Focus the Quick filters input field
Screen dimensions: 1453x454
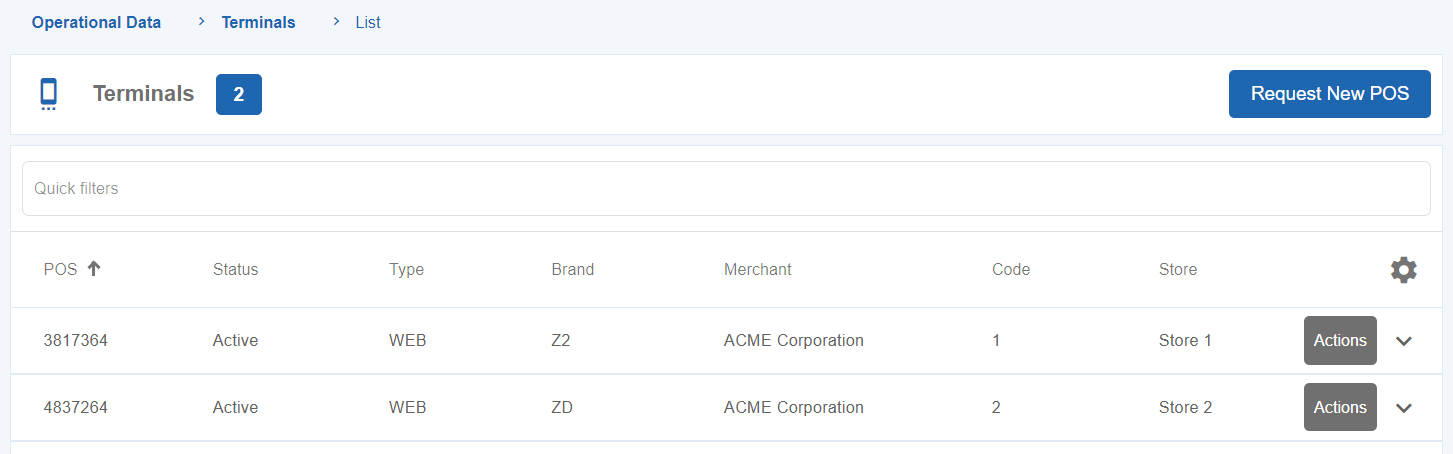(x=726, y=188)
